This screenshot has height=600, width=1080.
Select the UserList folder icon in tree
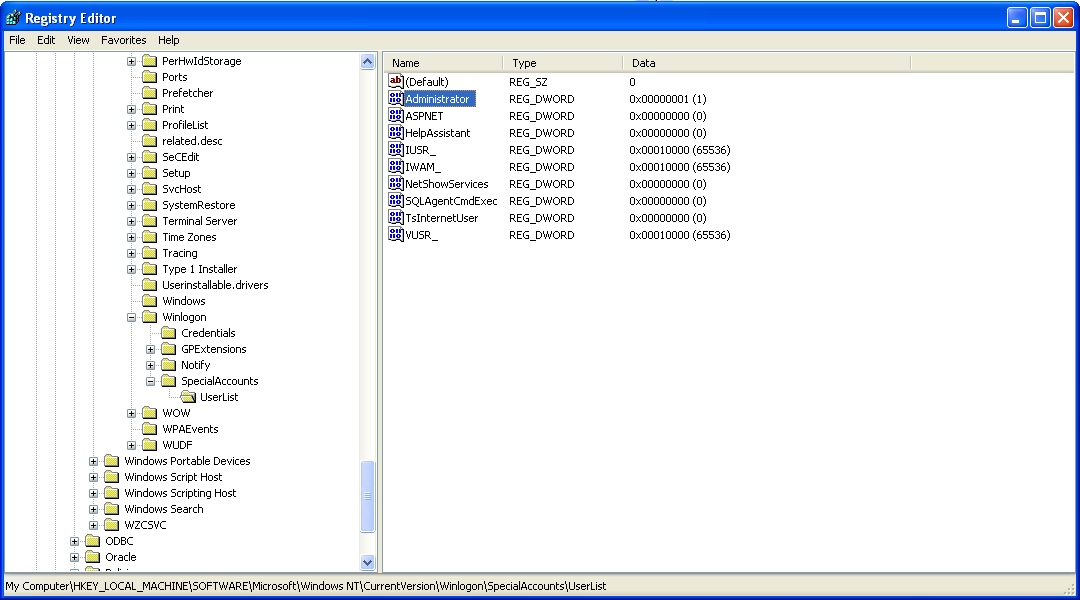(x=188, y=397)
